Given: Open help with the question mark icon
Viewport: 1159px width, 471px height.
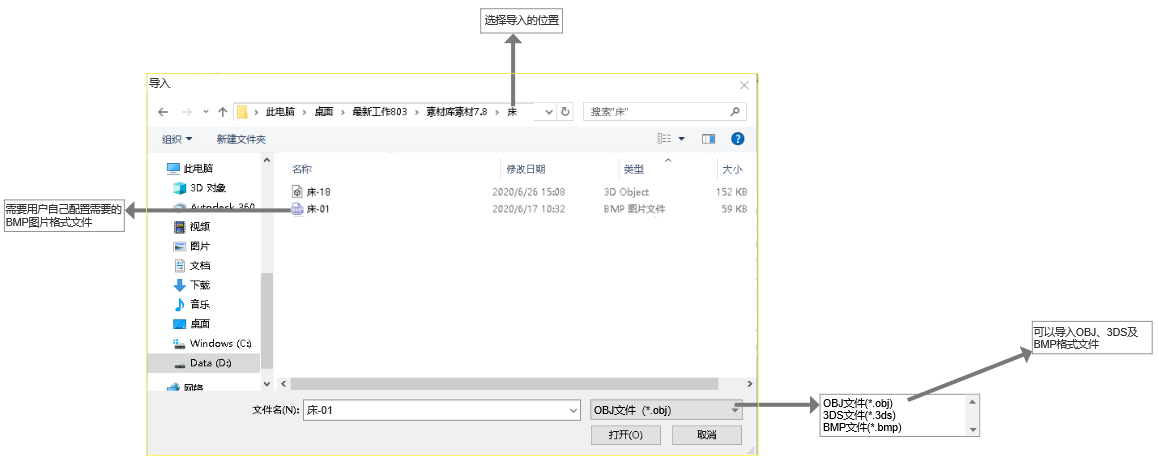Looking at the screenshot, I should pos(738,138).
